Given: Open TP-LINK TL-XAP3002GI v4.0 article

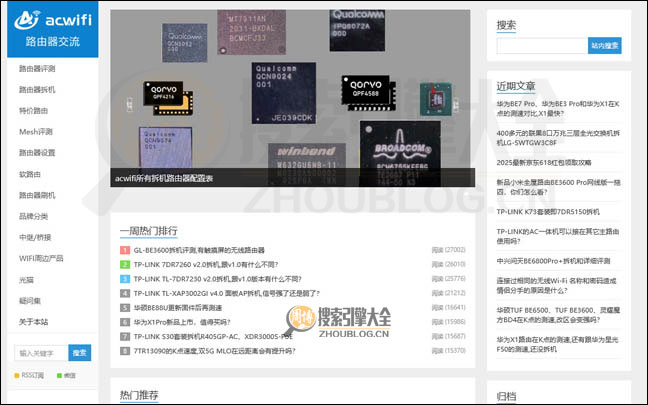Looking at the screenshot, I should point(227,293).
